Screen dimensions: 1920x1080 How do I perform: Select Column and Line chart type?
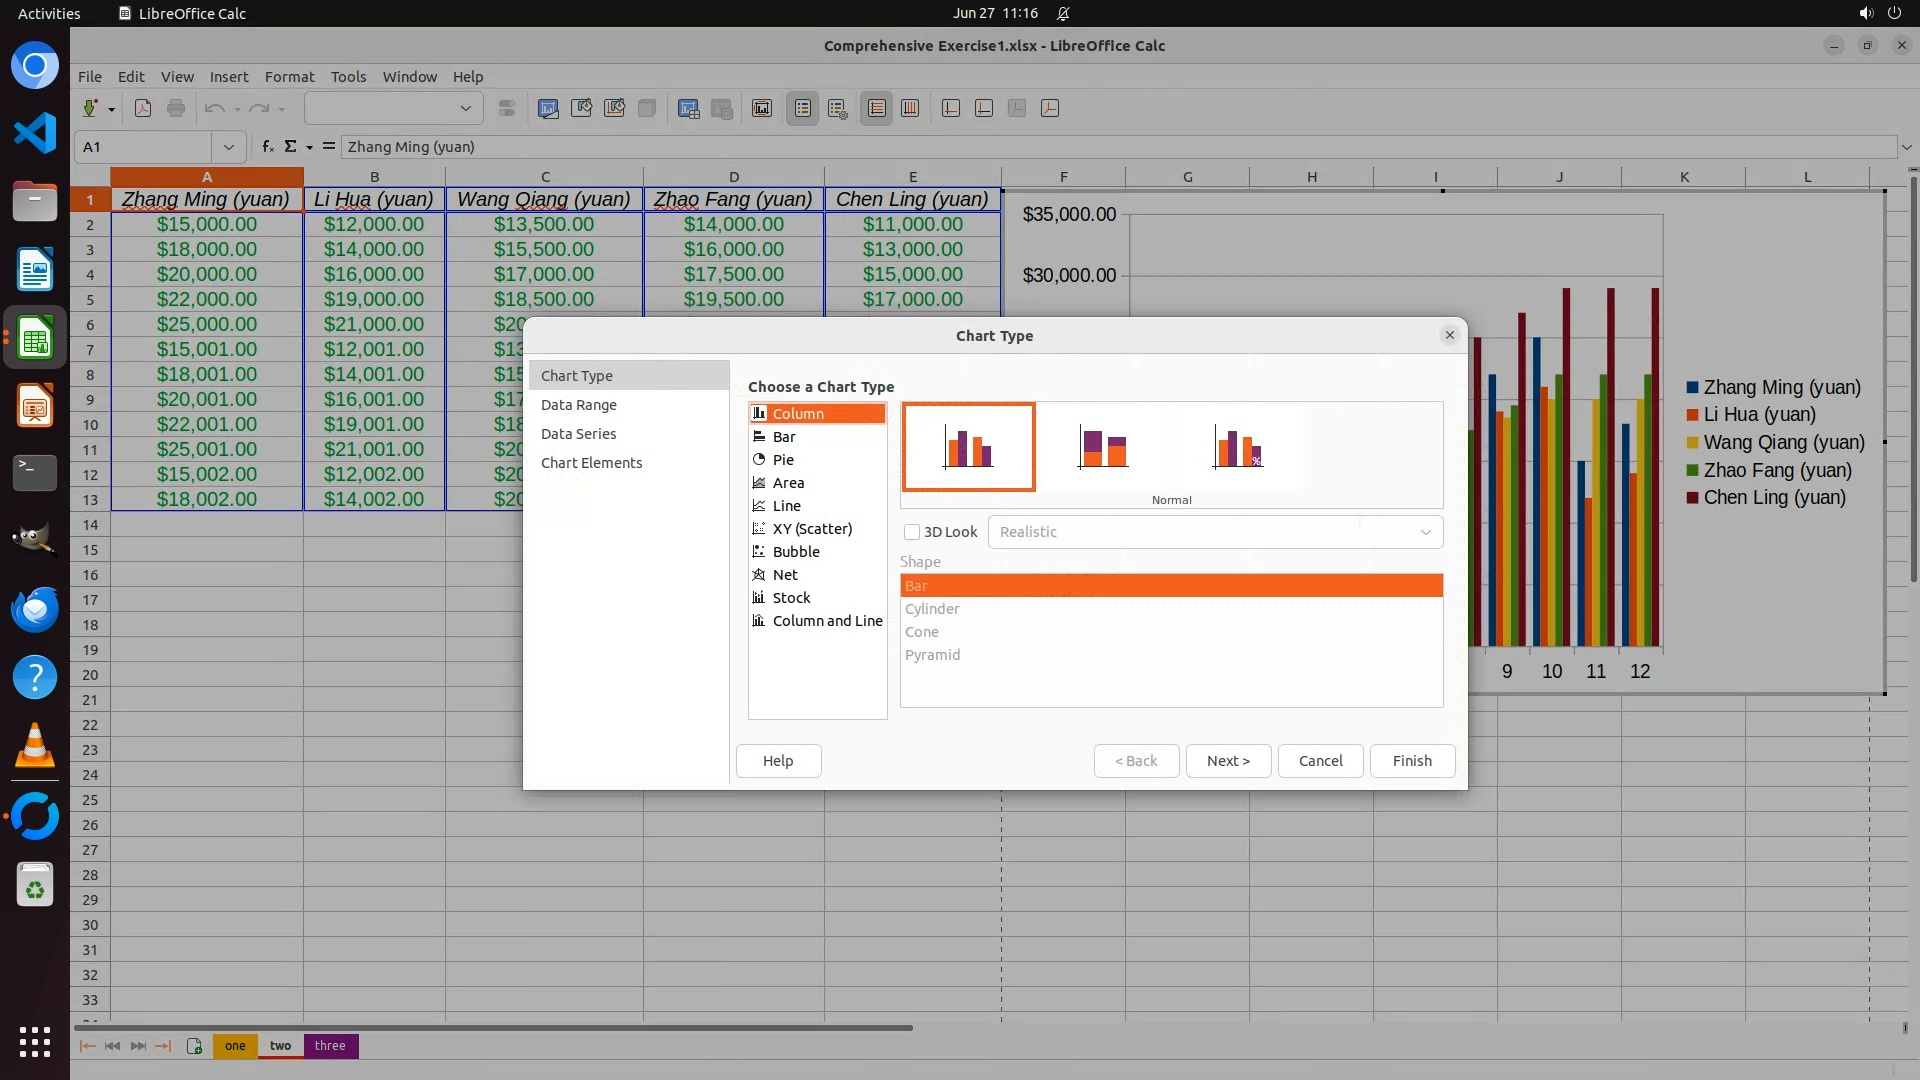(826, 621)
